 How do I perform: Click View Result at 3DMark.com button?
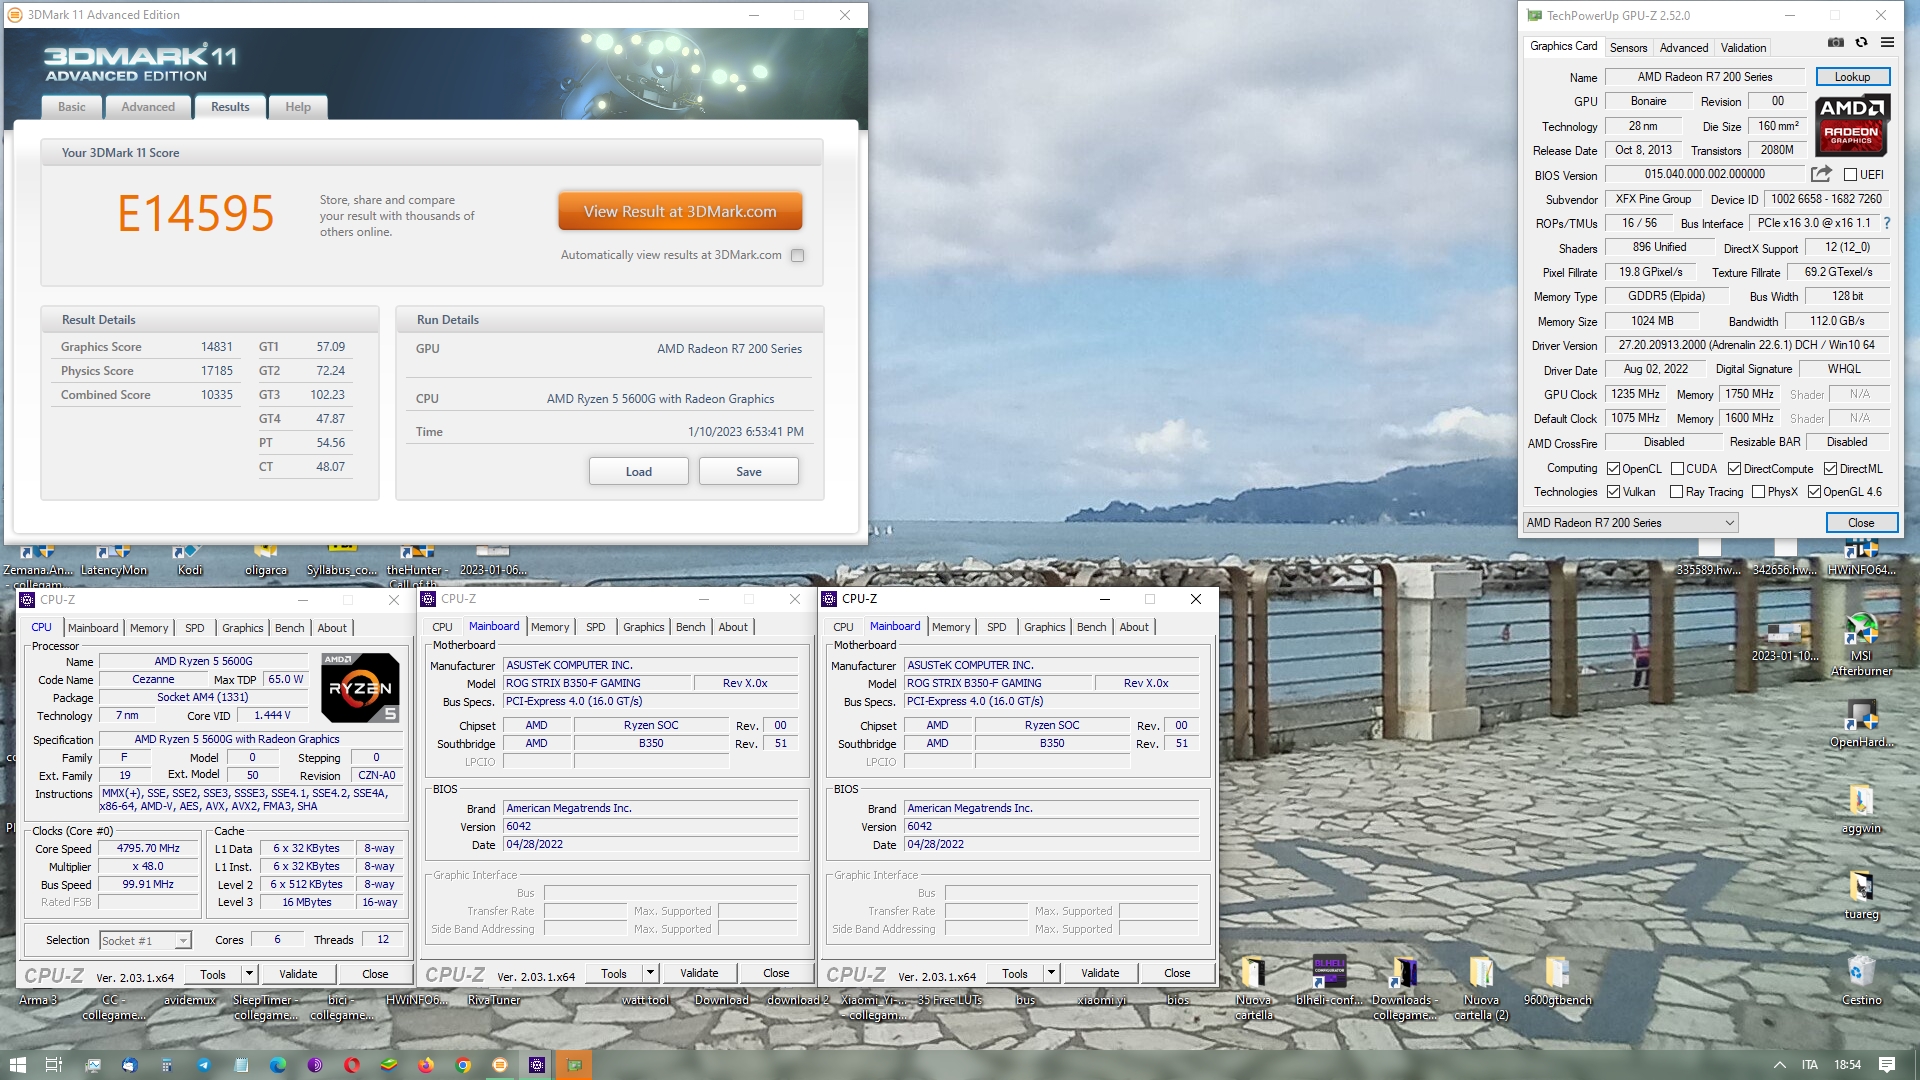point(680,212)
